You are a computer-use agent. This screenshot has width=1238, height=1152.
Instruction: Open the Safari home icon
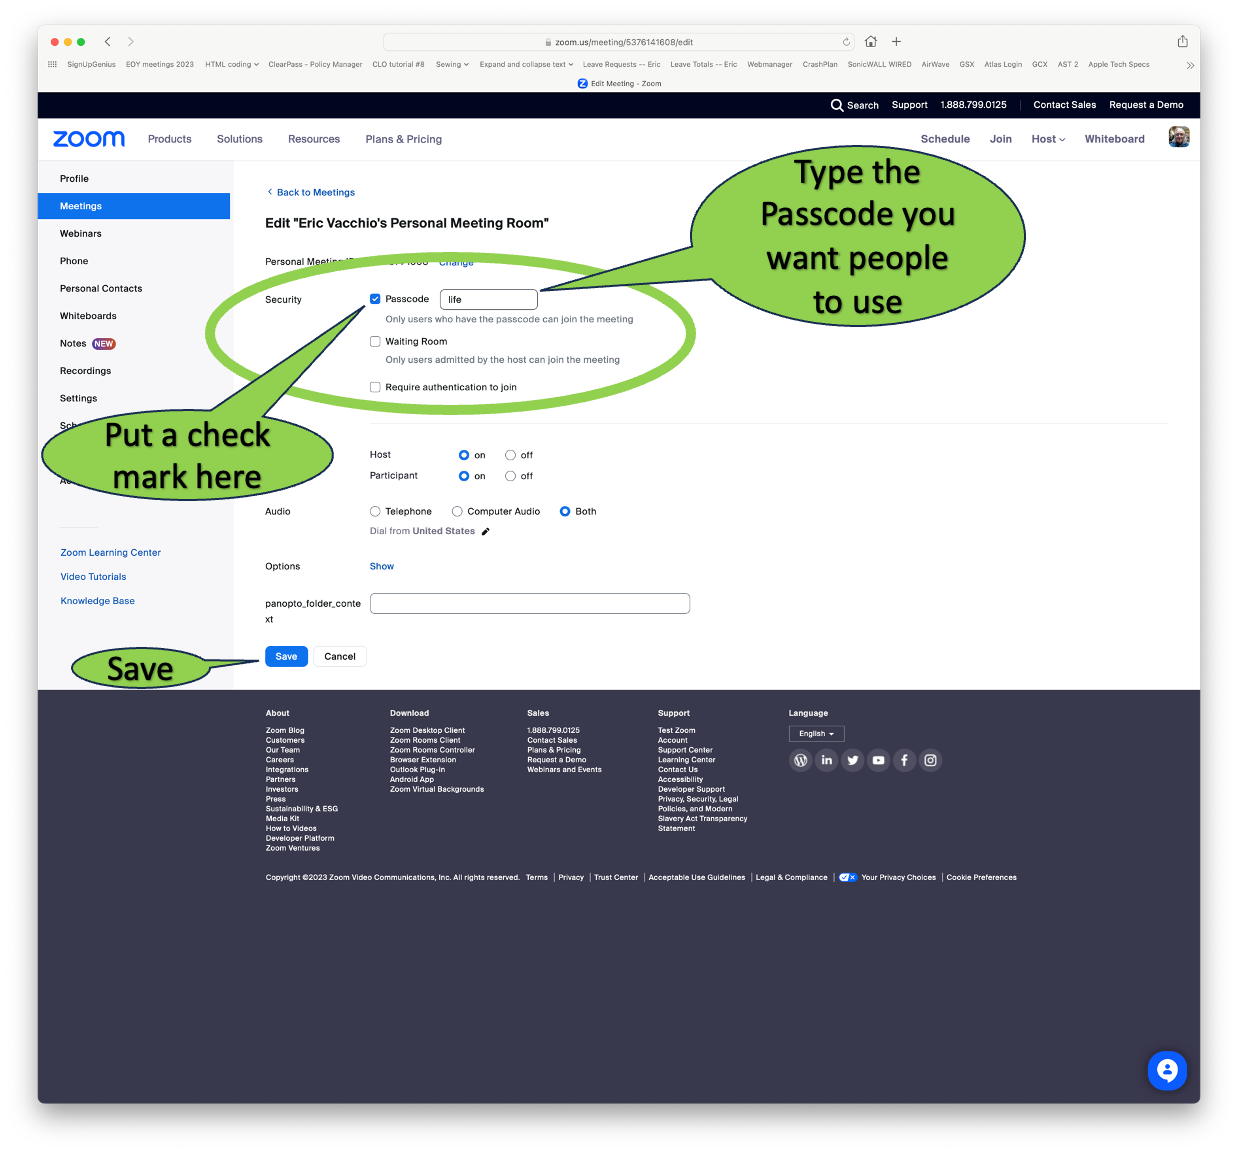click(x=871, y=42)
